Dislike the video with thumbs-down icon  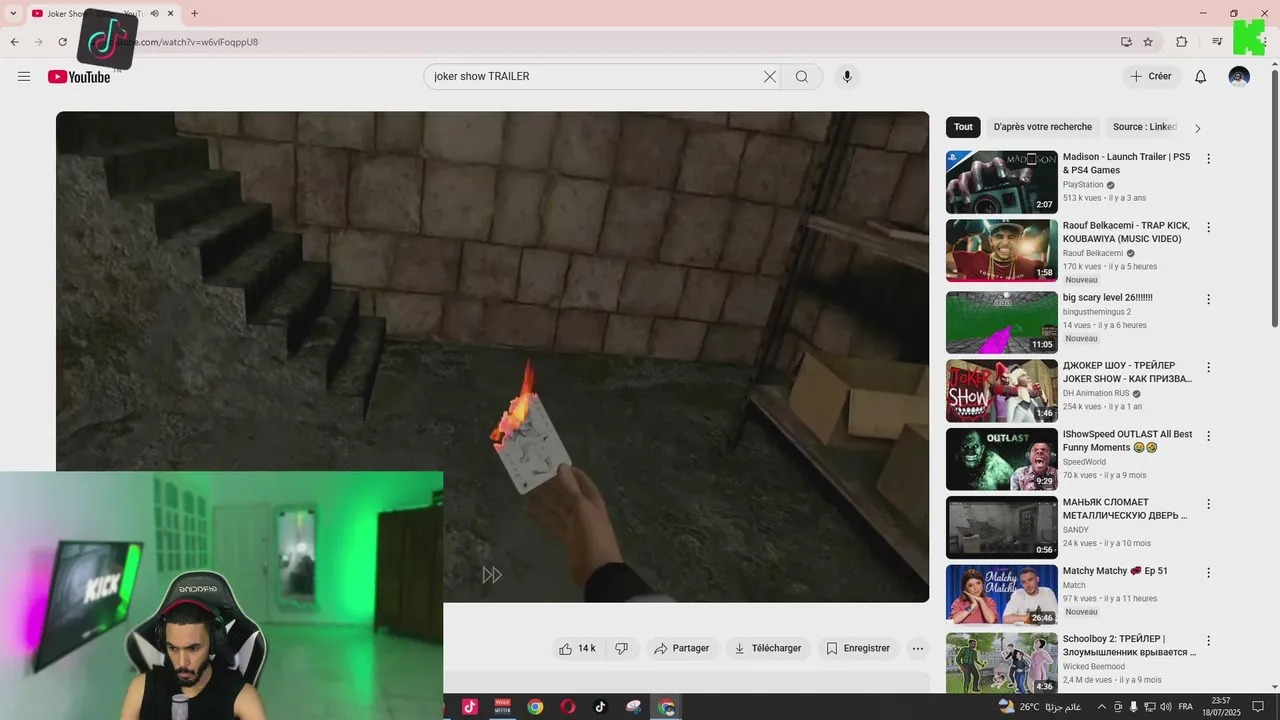[621, 648]
